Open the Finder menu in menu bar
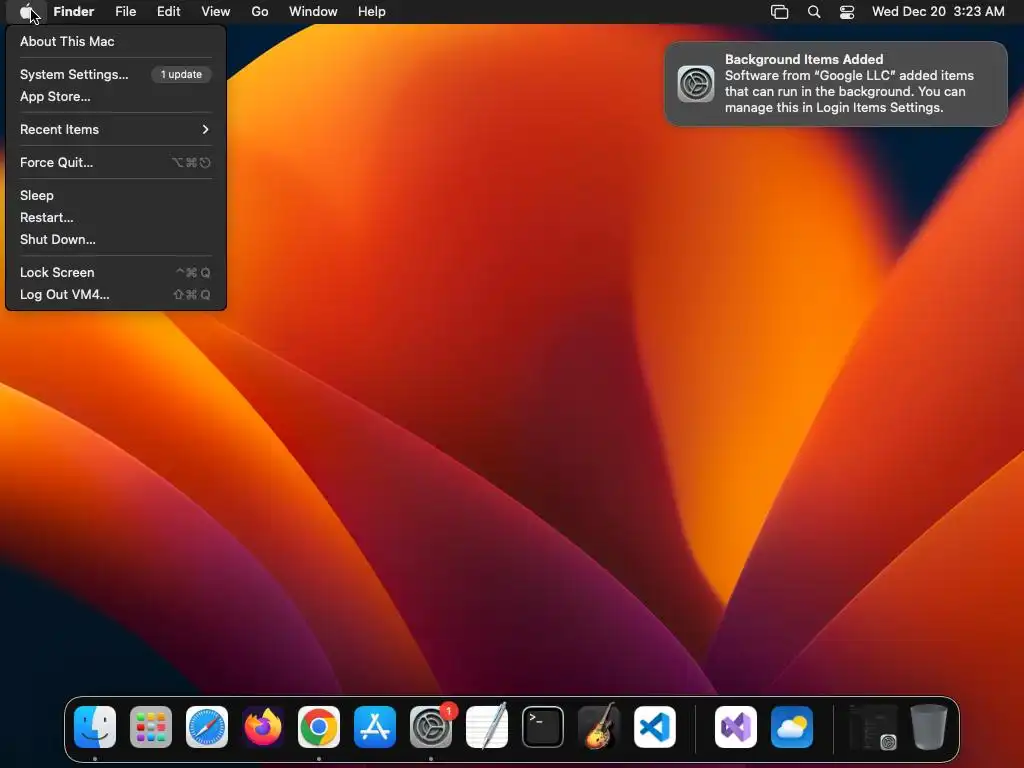This screenshot has height=768, width=1024. tap(74, 12)
